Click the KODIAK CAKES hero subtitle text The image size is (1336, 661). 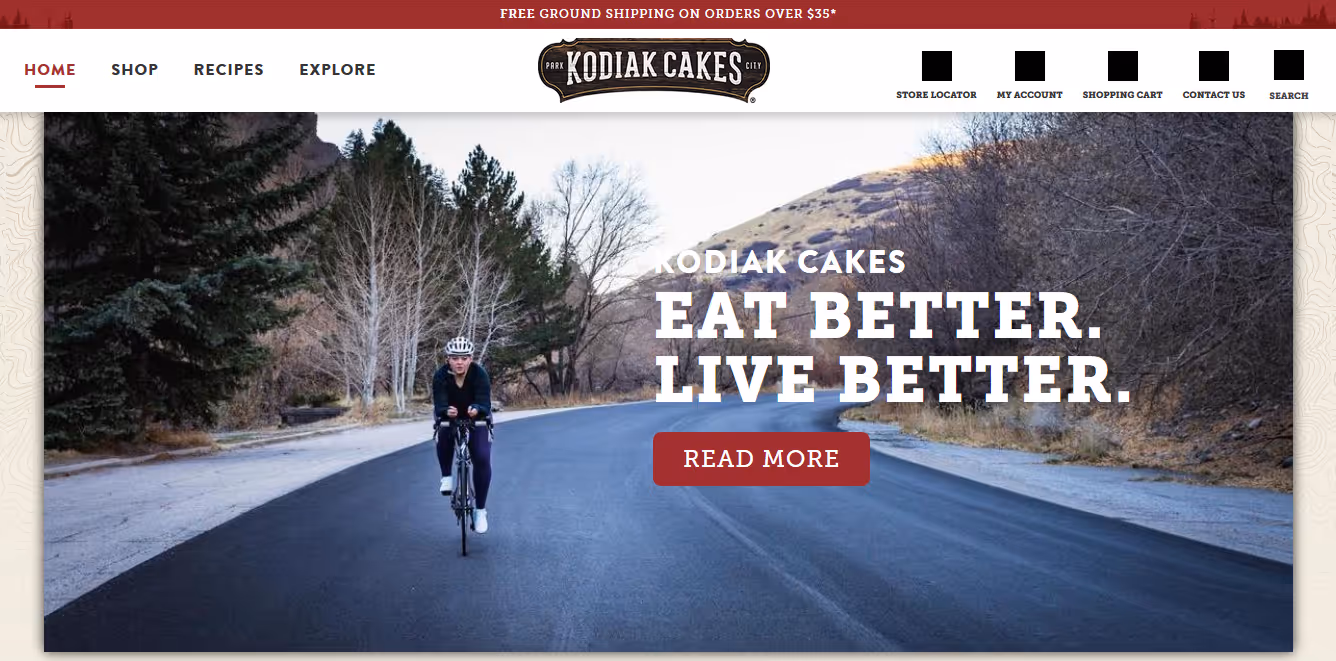[780, 262]
